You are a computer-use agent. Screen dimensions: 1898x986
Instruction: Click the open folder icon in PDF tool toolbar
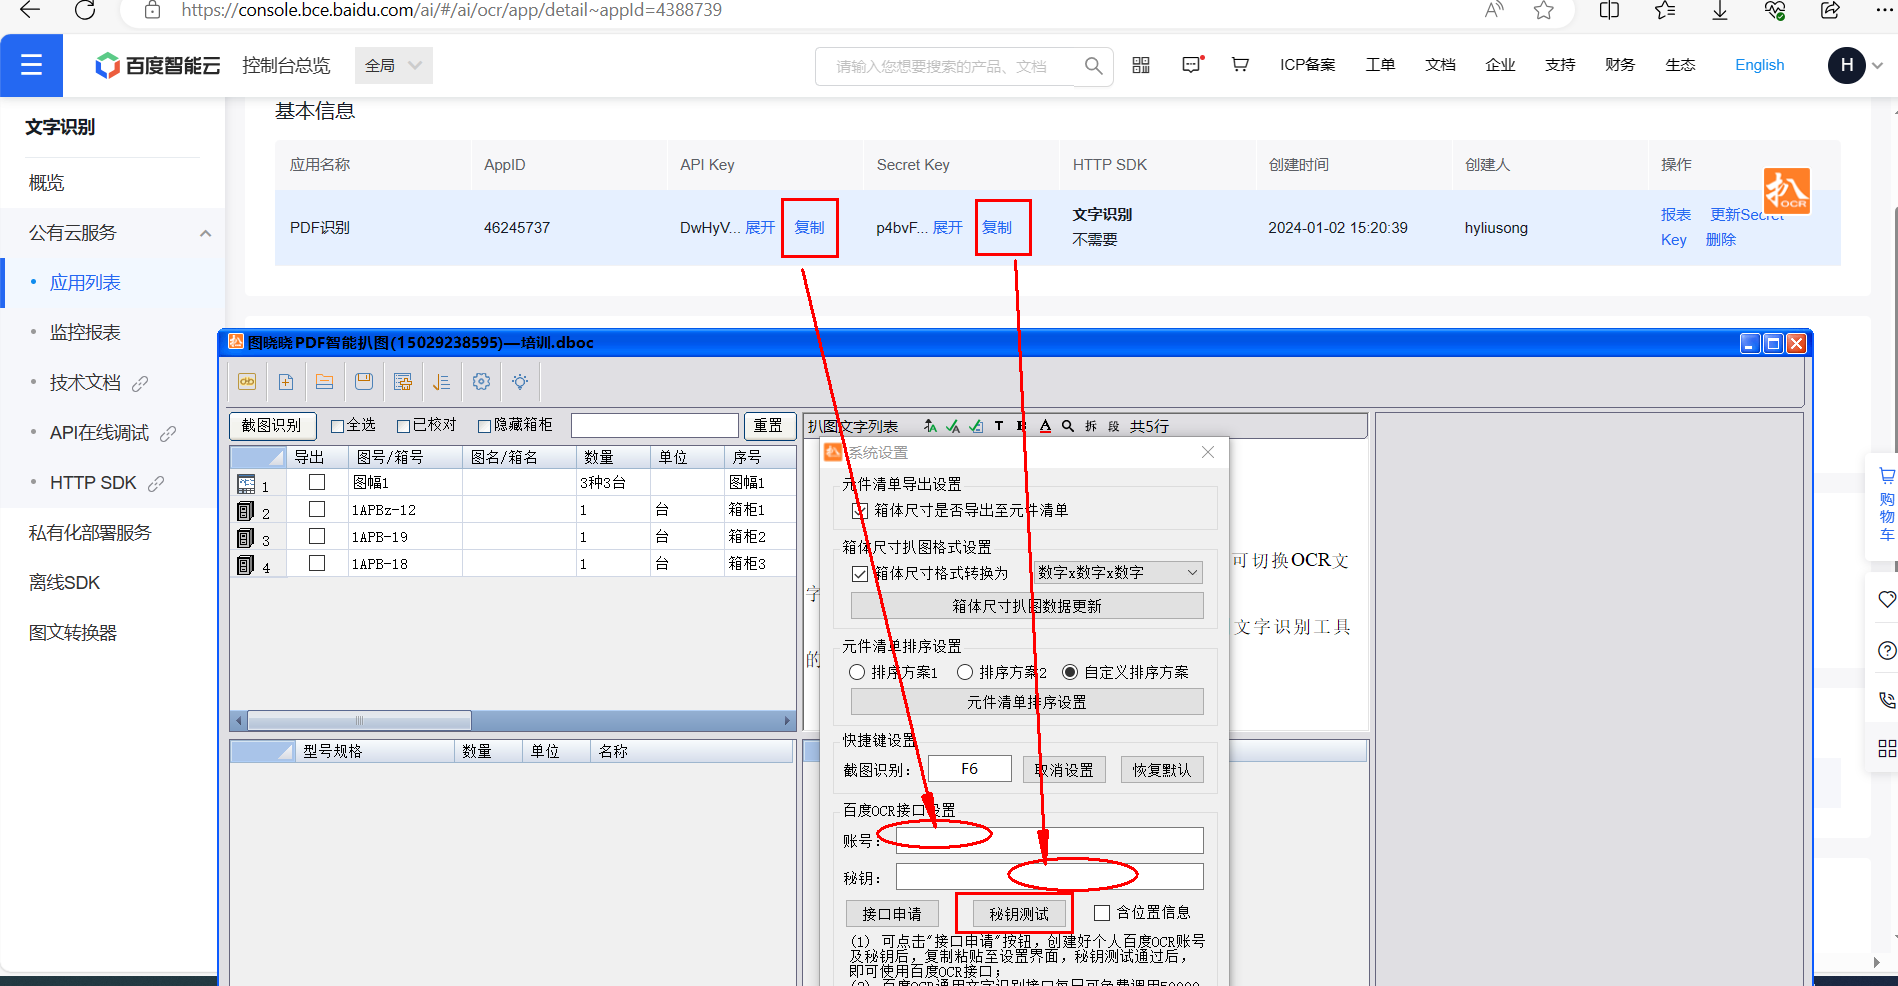324,382
